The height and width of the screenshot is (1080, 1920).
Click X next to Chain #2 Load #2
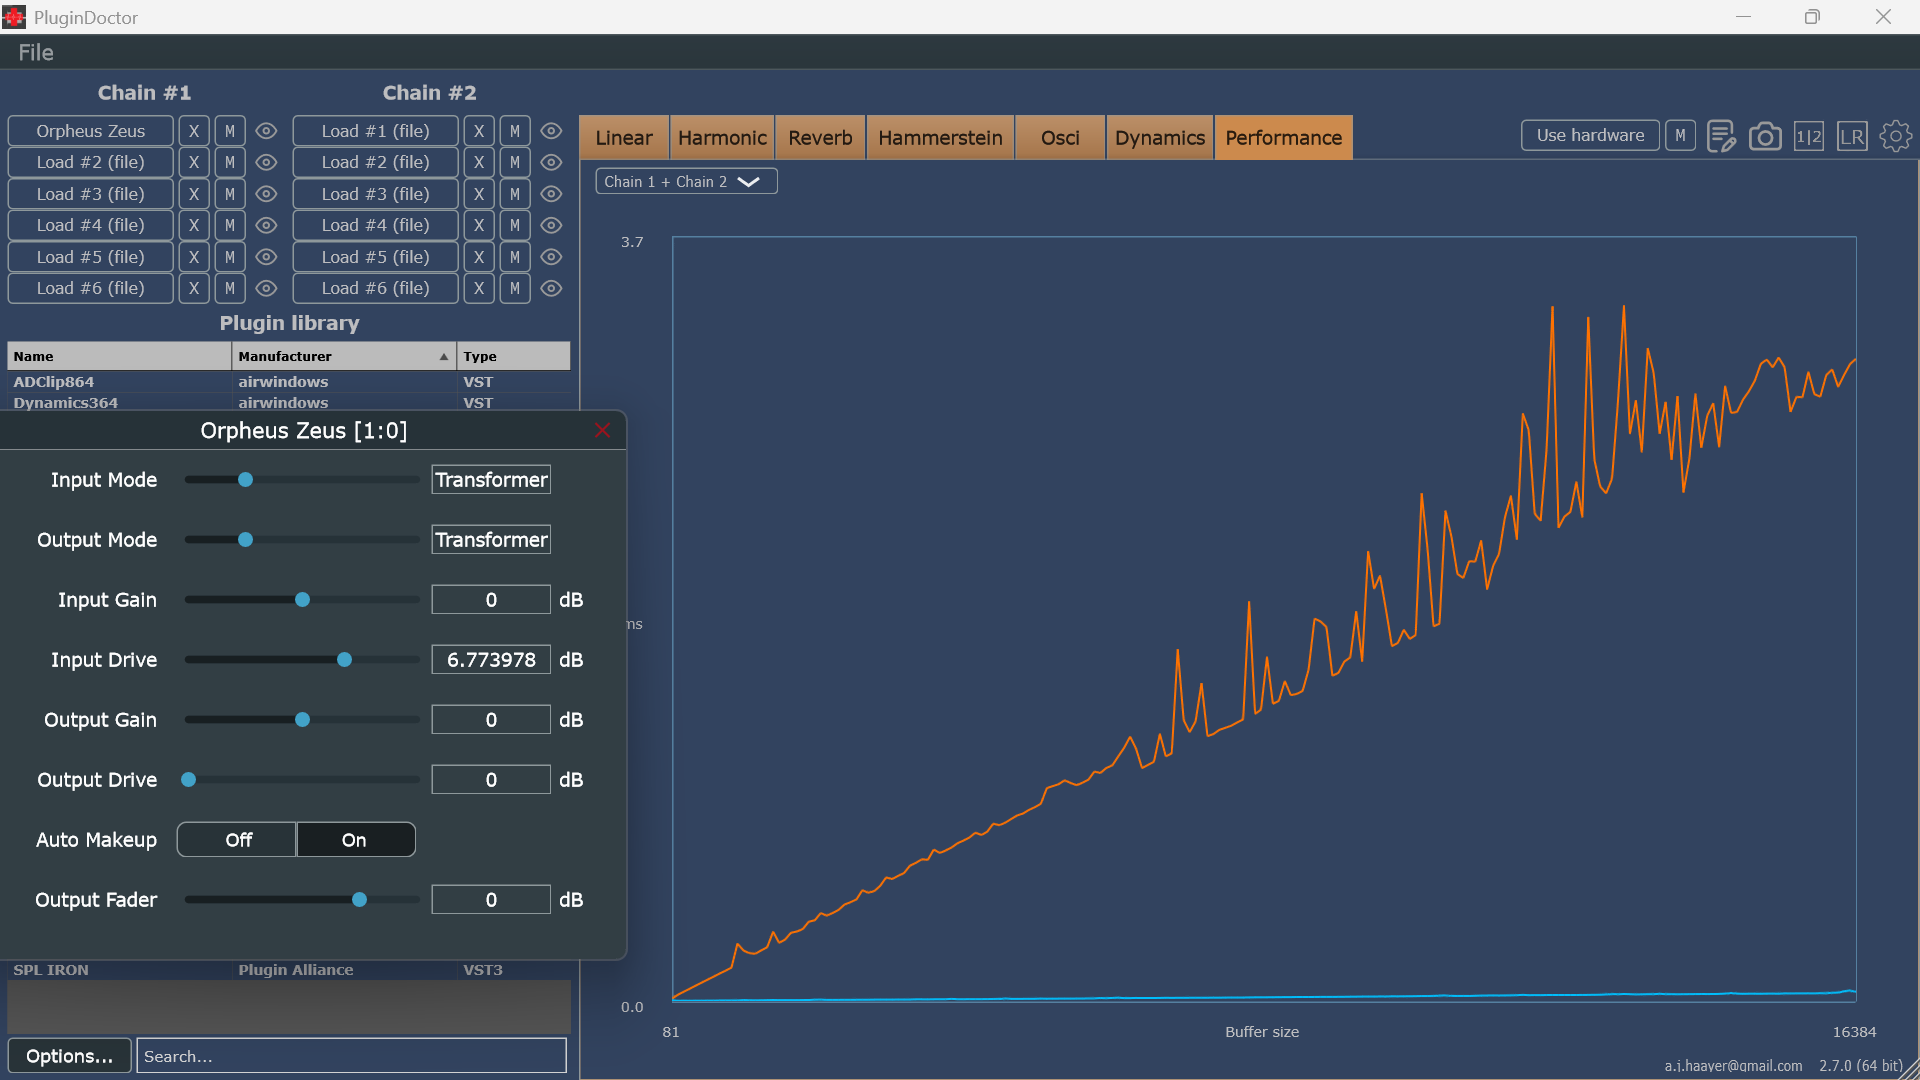[479, 162]
